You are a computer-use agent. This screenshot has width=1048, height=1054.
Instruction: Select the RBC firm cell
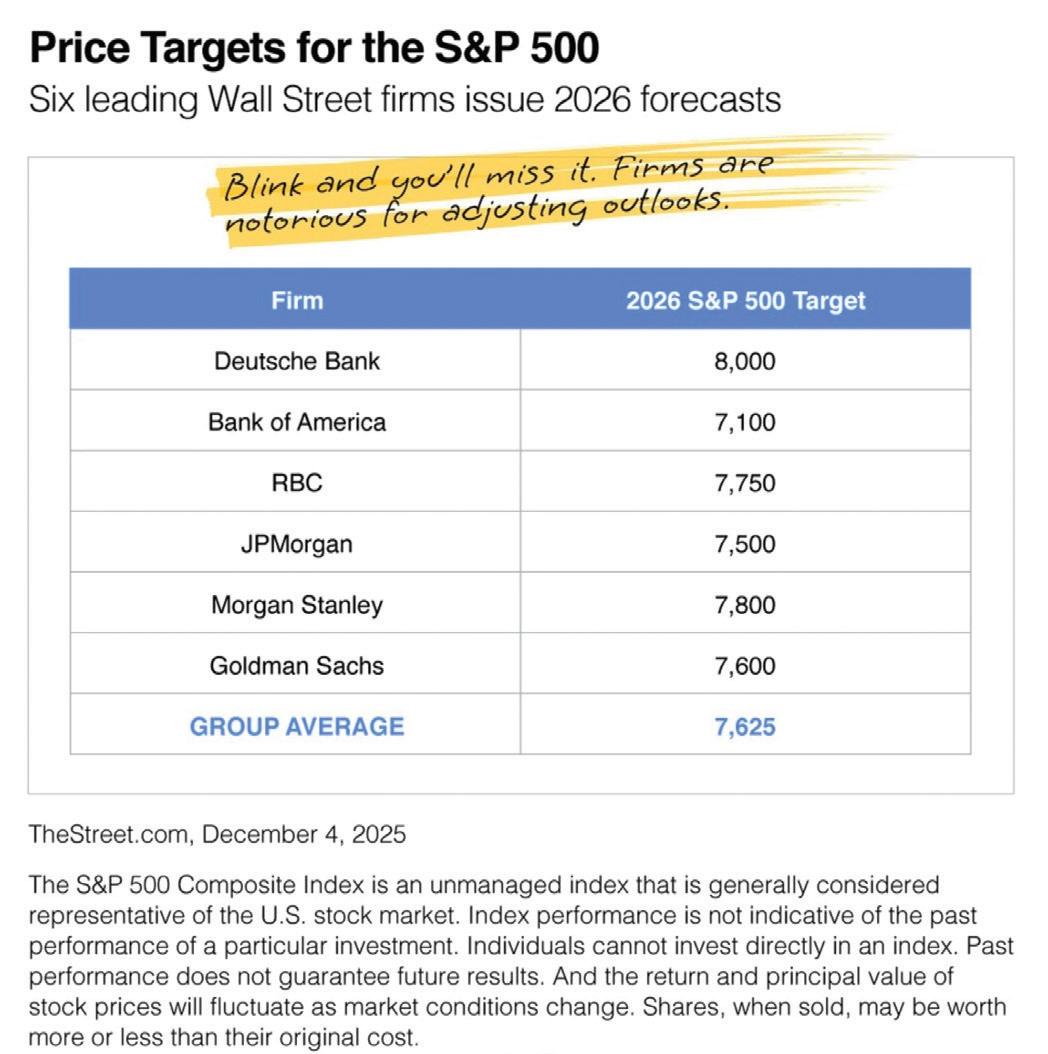coord(296,483)
